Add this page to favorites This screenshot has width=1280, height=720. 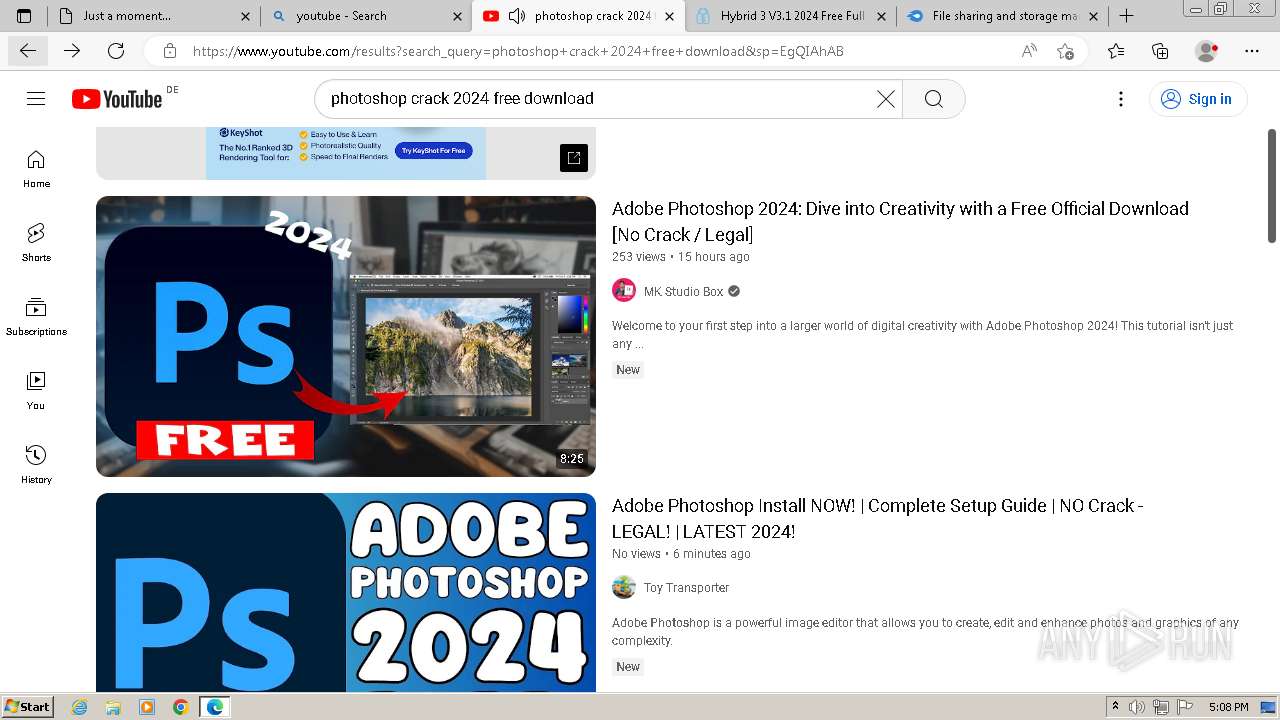tap(1065, 51)
